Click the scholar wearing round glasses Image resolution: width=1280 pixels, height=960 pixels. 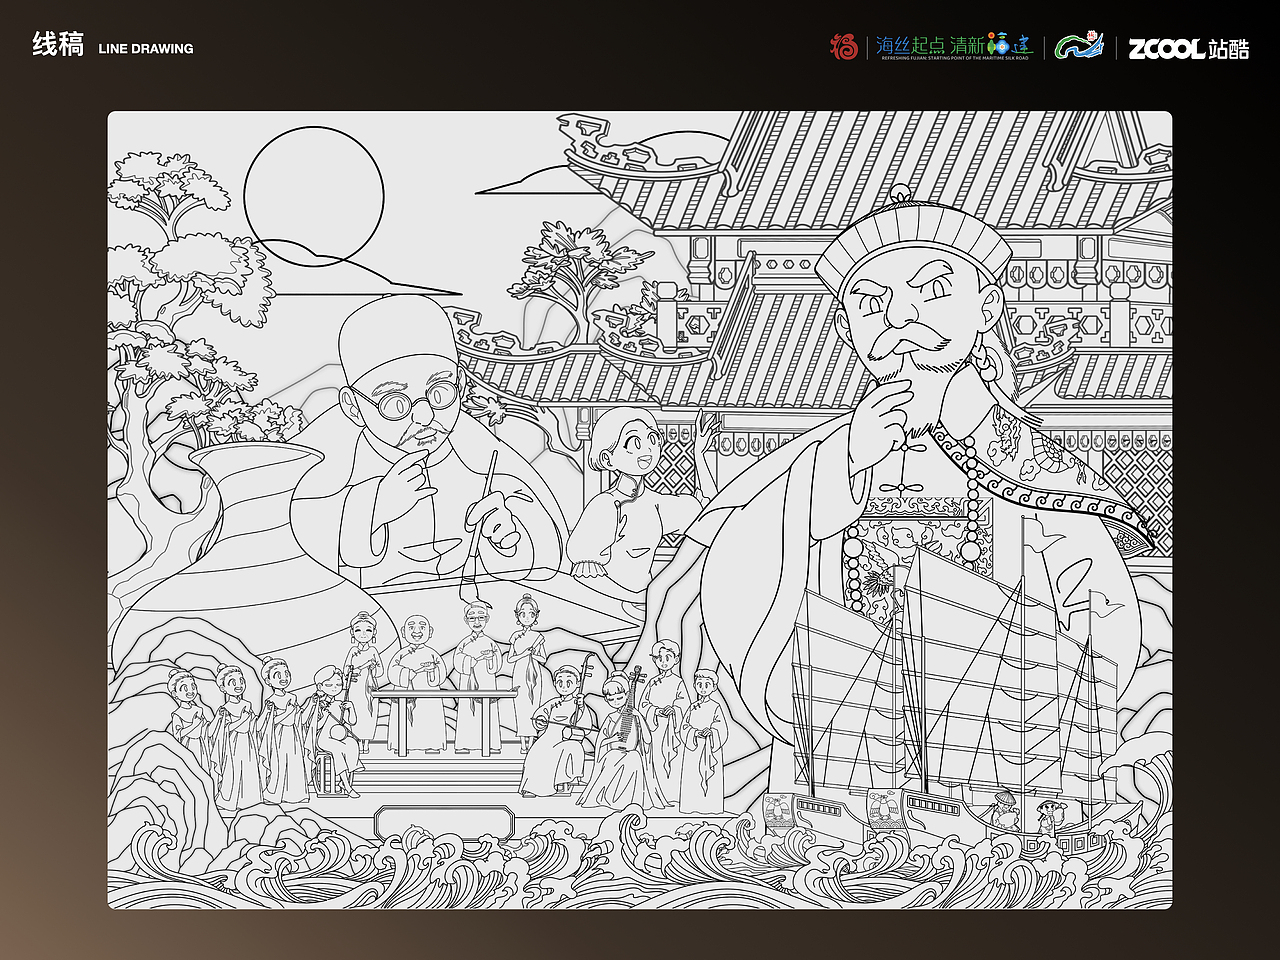[x=404, y=400]
